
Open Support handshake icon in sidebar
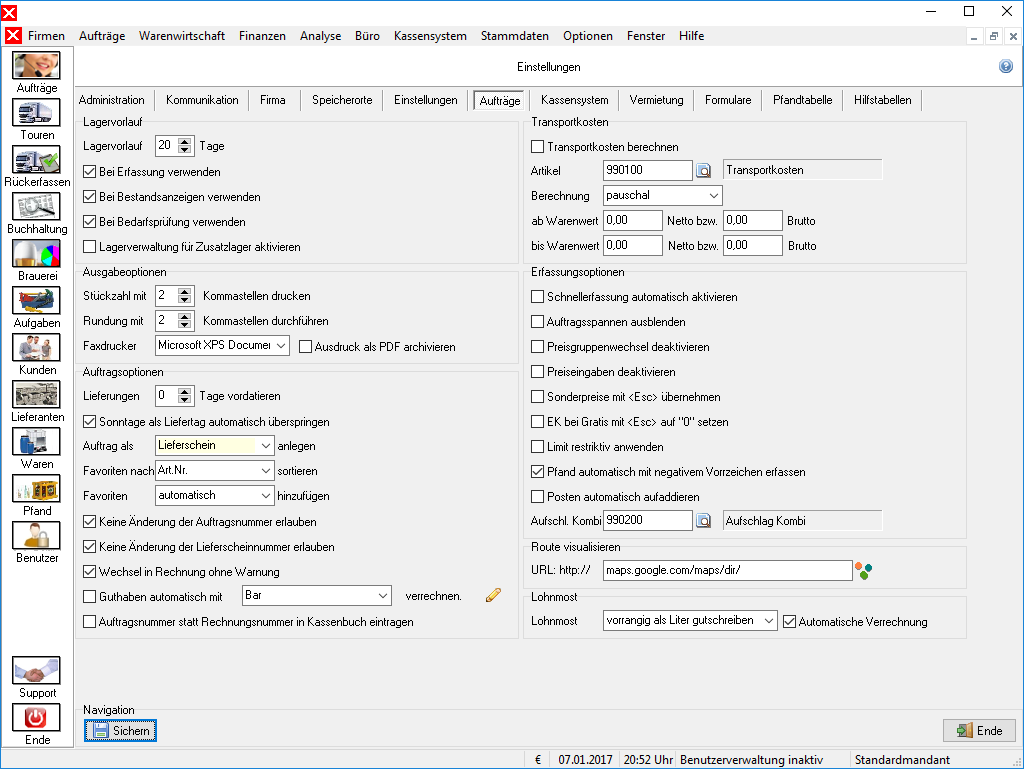click(37, 670)
